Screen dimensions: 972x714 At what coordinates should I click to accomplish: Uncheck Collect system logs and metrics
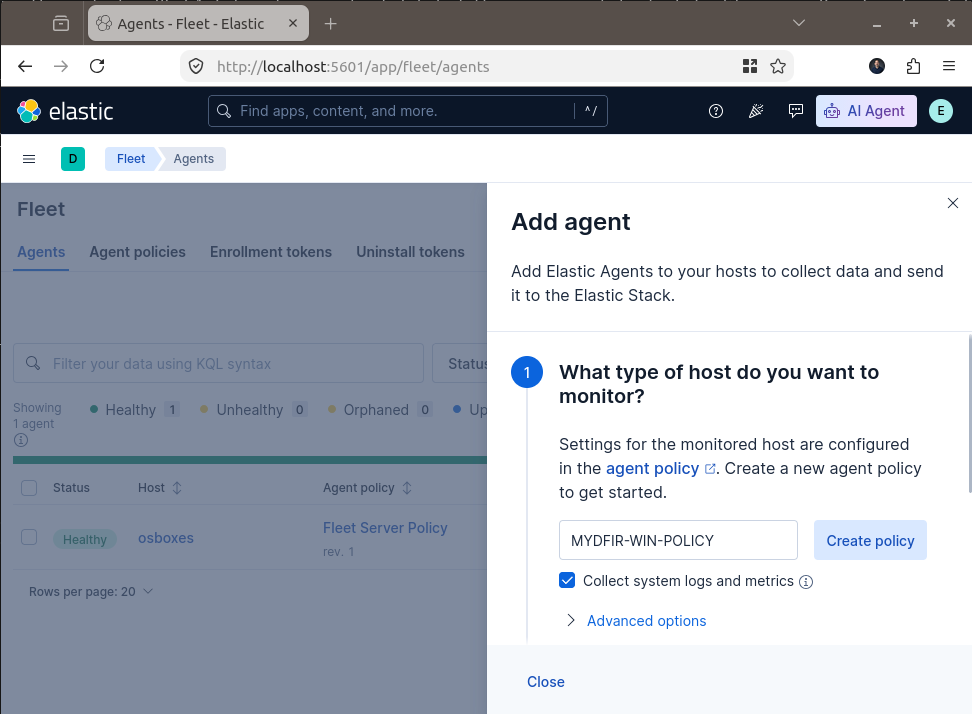567,580
